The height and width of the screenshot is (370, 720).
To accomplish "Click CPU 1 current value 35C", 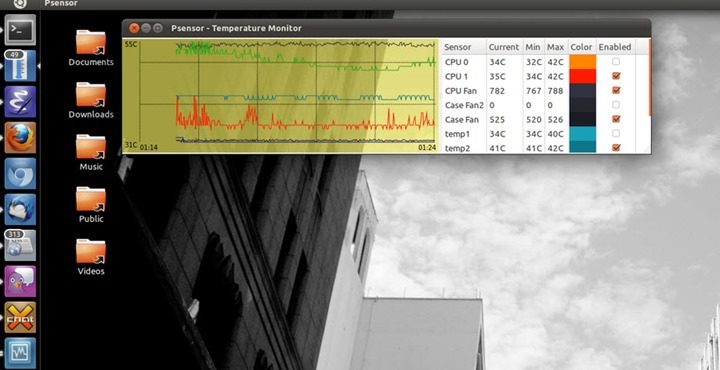I will 497,76.
